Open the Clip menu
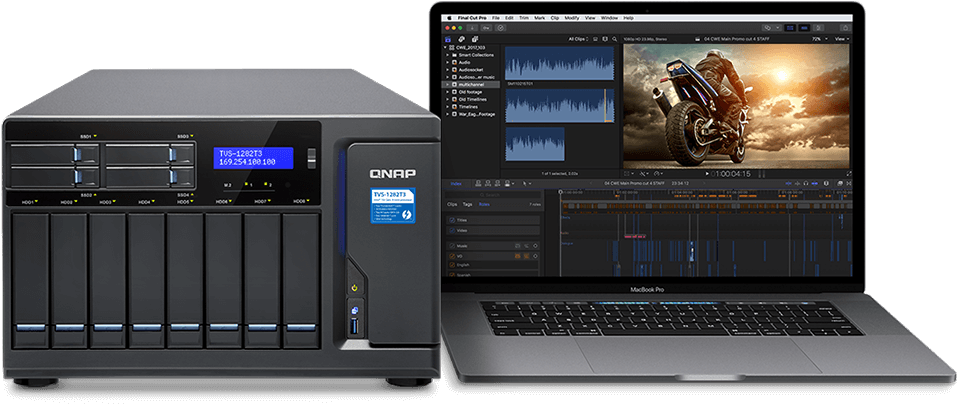The height and width of the screenshot is (404, 957). tap(555, 18)
